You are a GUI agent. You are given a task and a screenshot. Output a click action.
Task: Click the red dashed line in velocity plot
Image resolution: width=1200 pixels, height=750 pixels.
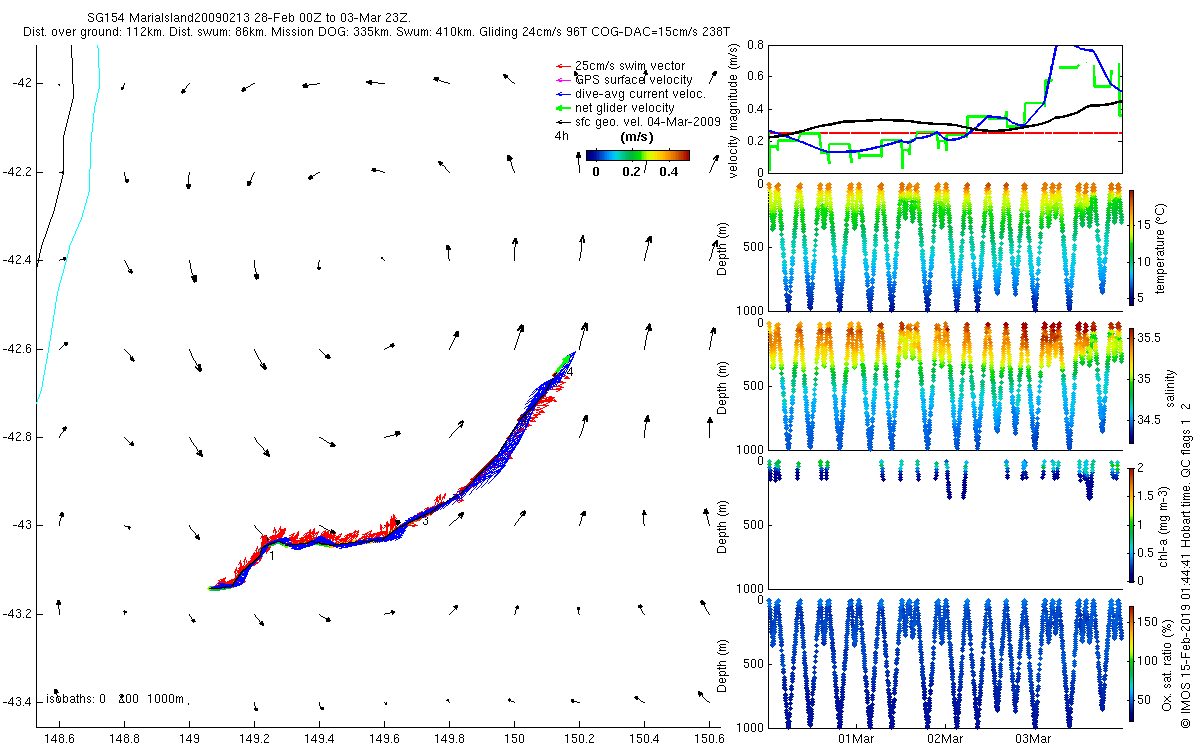click(x=944, y=133)
